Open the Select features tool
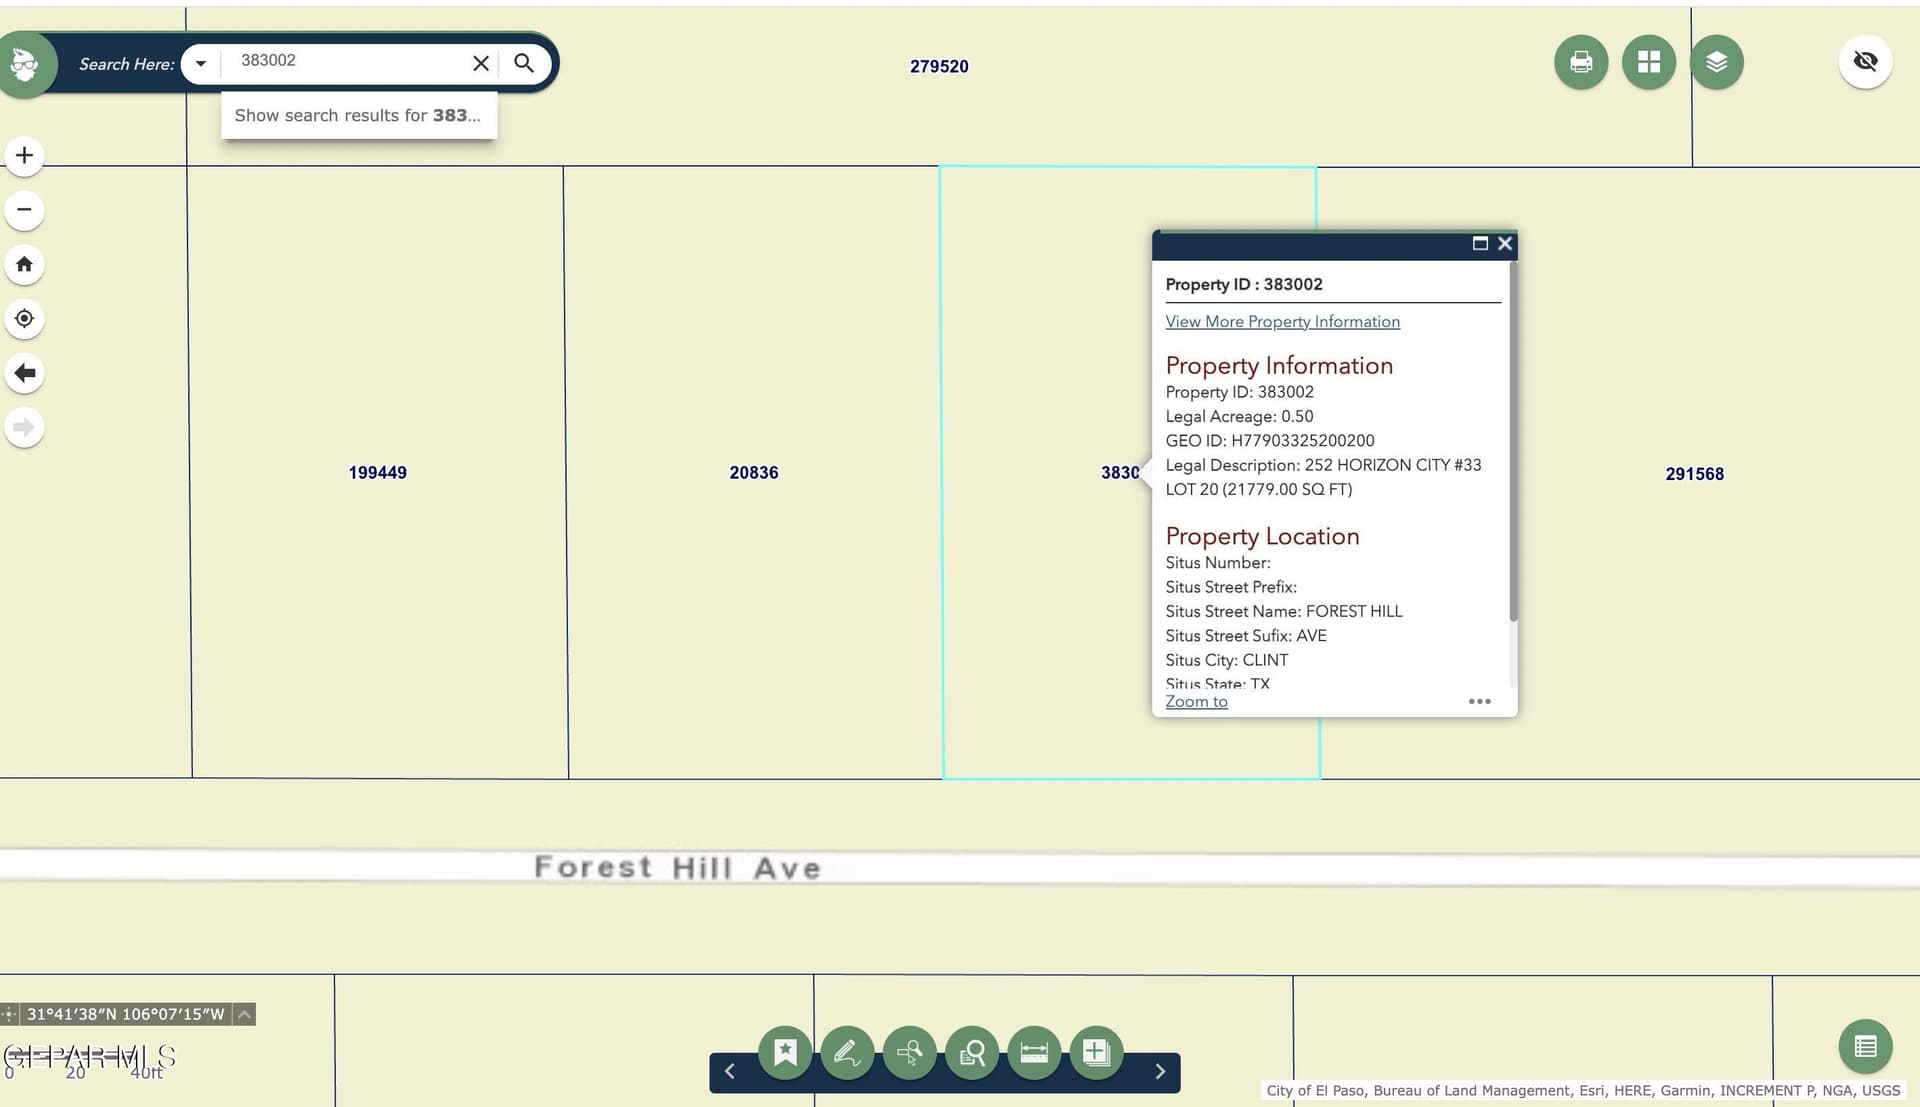 [x=909, y=1052]
